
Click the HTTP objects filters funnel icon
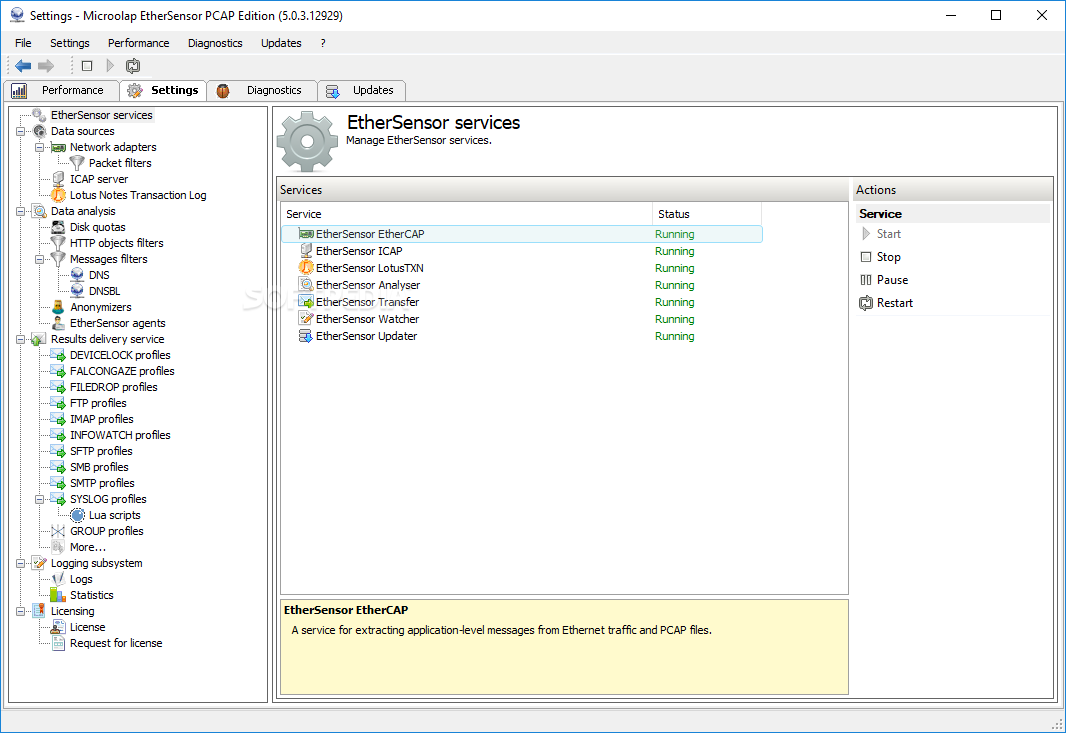click(58, 243)
